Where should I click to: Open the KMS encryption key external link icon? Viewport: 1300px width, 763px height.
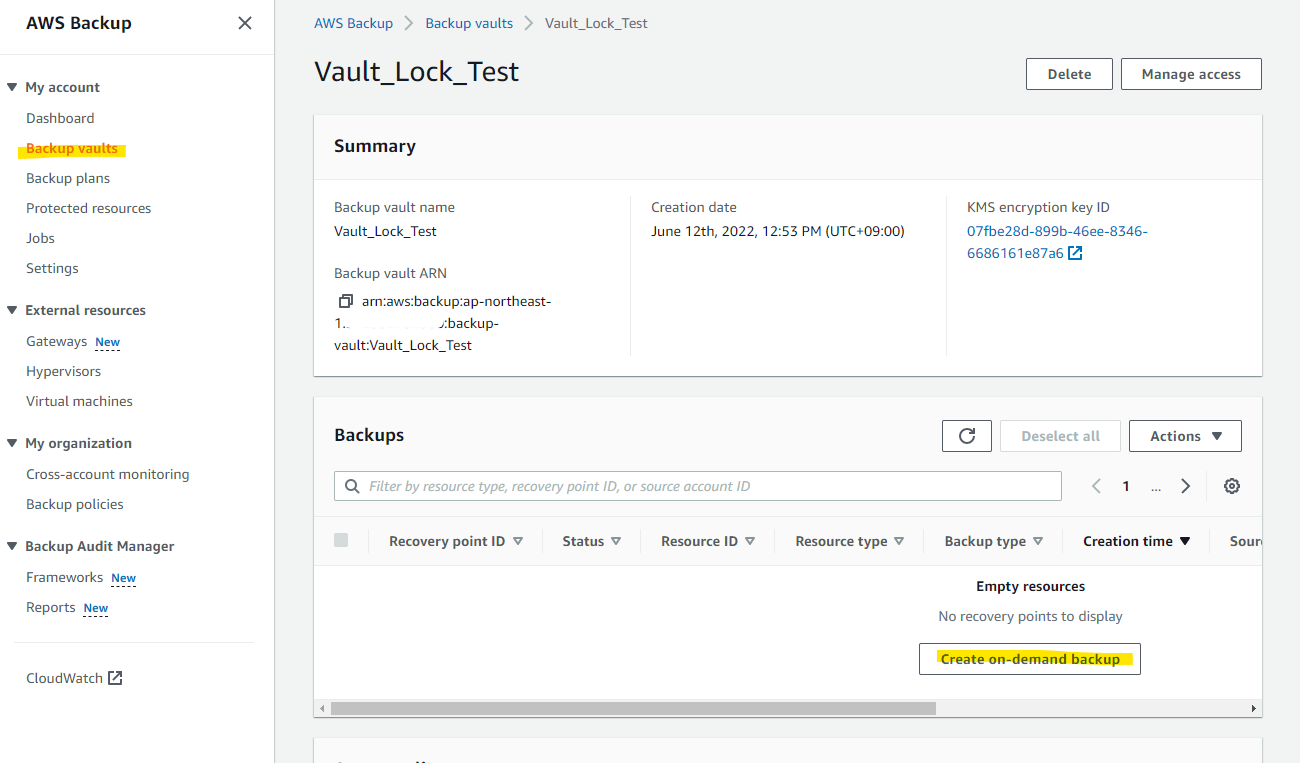tap(1075, 252)
